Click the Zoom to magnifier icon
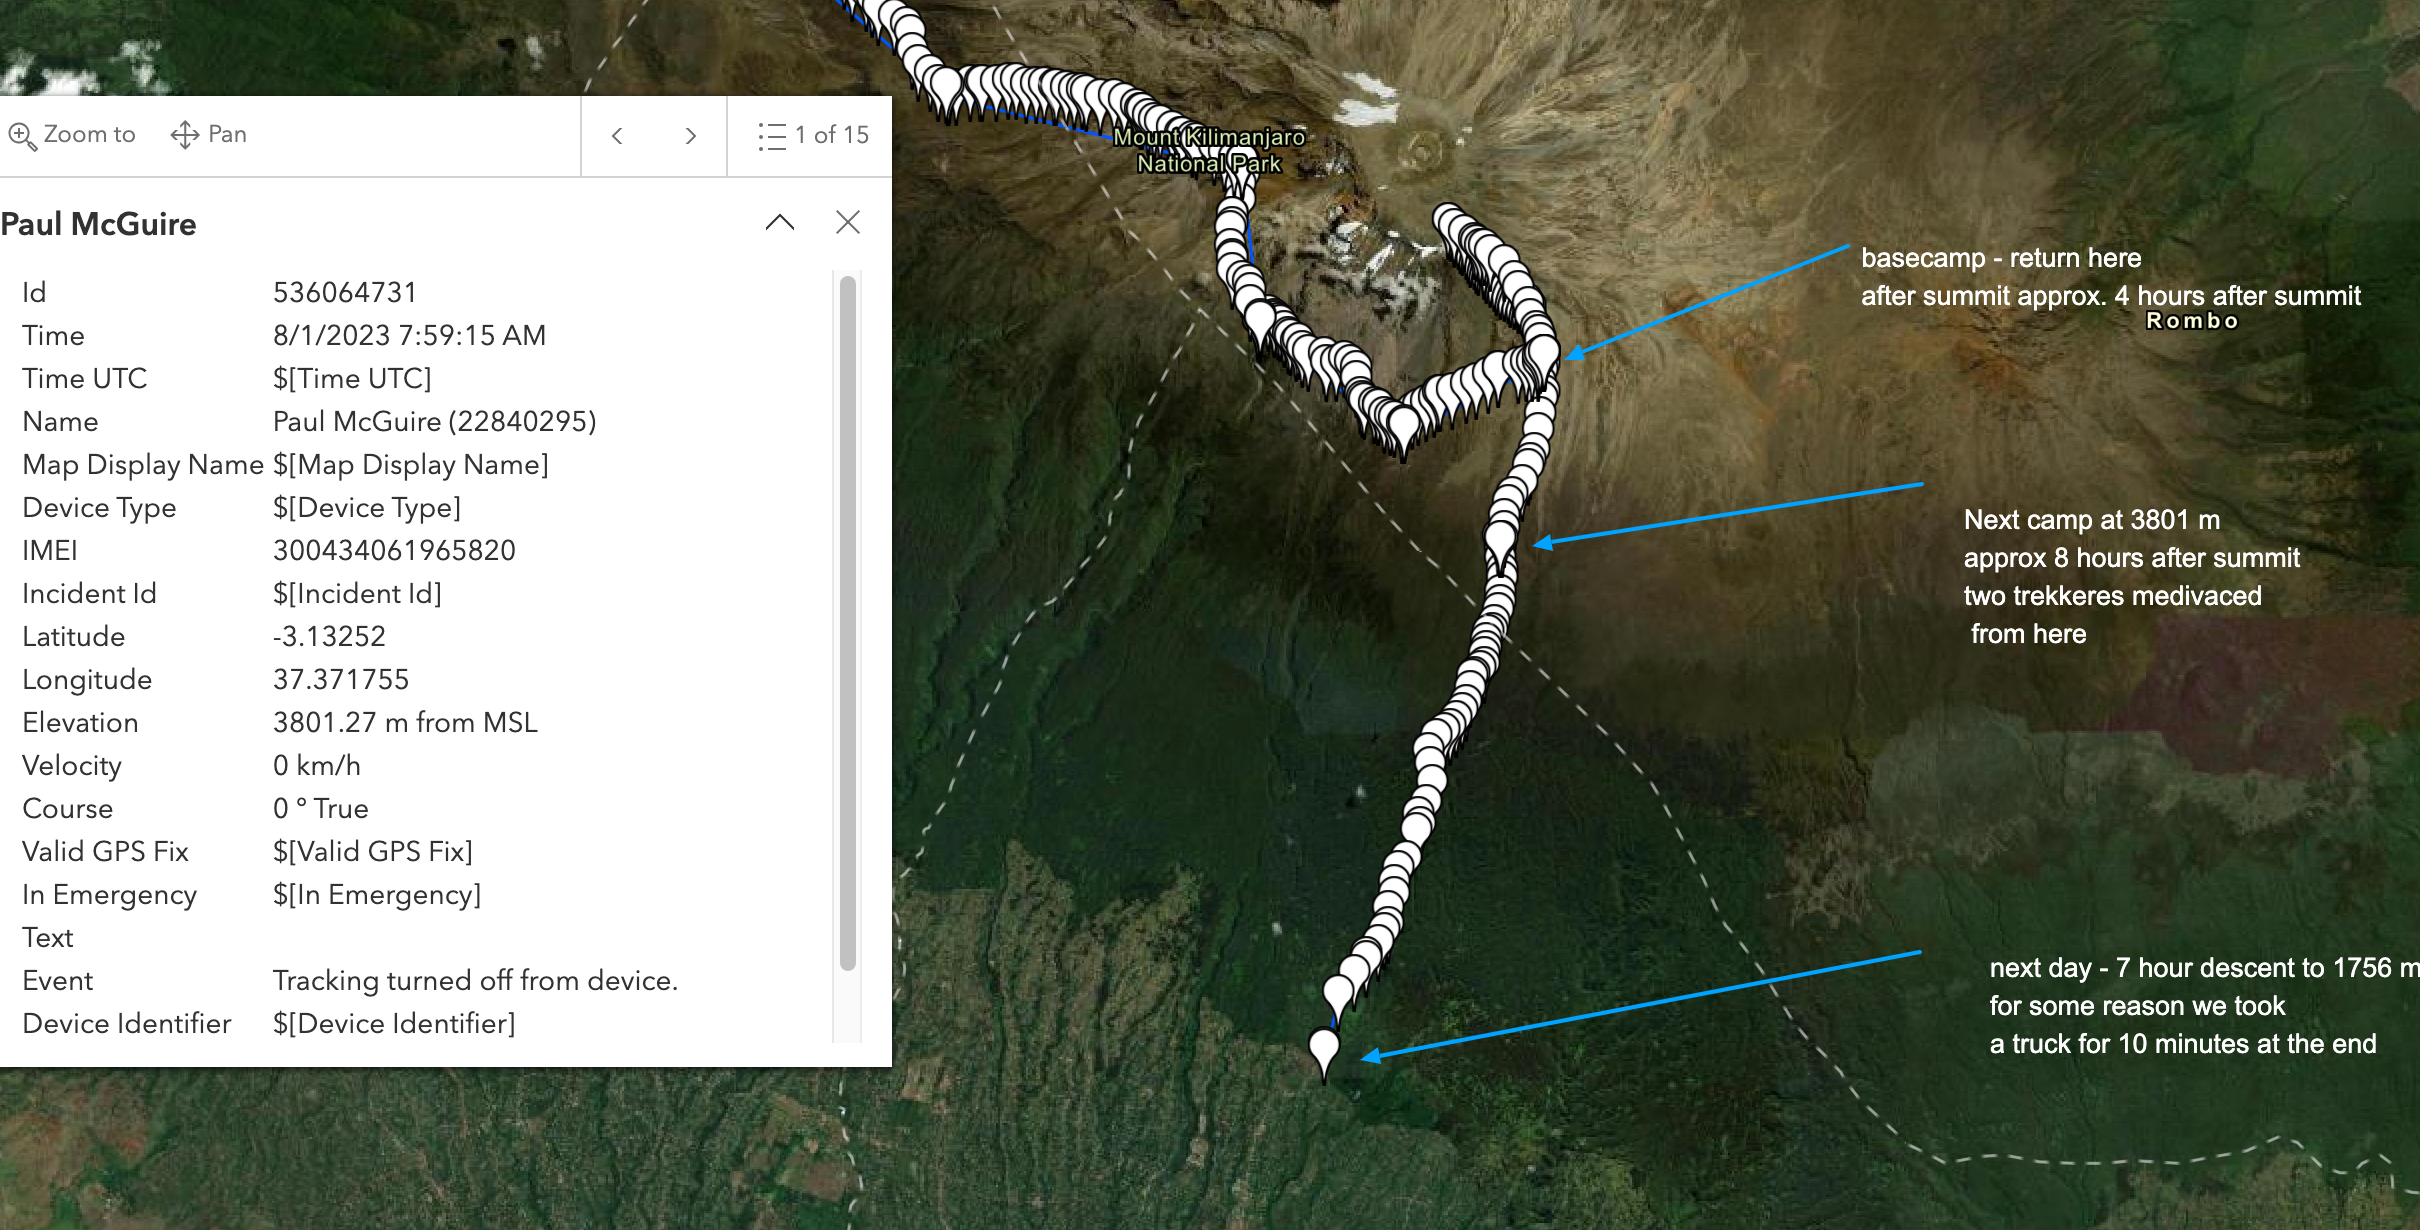The height and width of the screenshot is (1230, 2420). coord(22,135)
